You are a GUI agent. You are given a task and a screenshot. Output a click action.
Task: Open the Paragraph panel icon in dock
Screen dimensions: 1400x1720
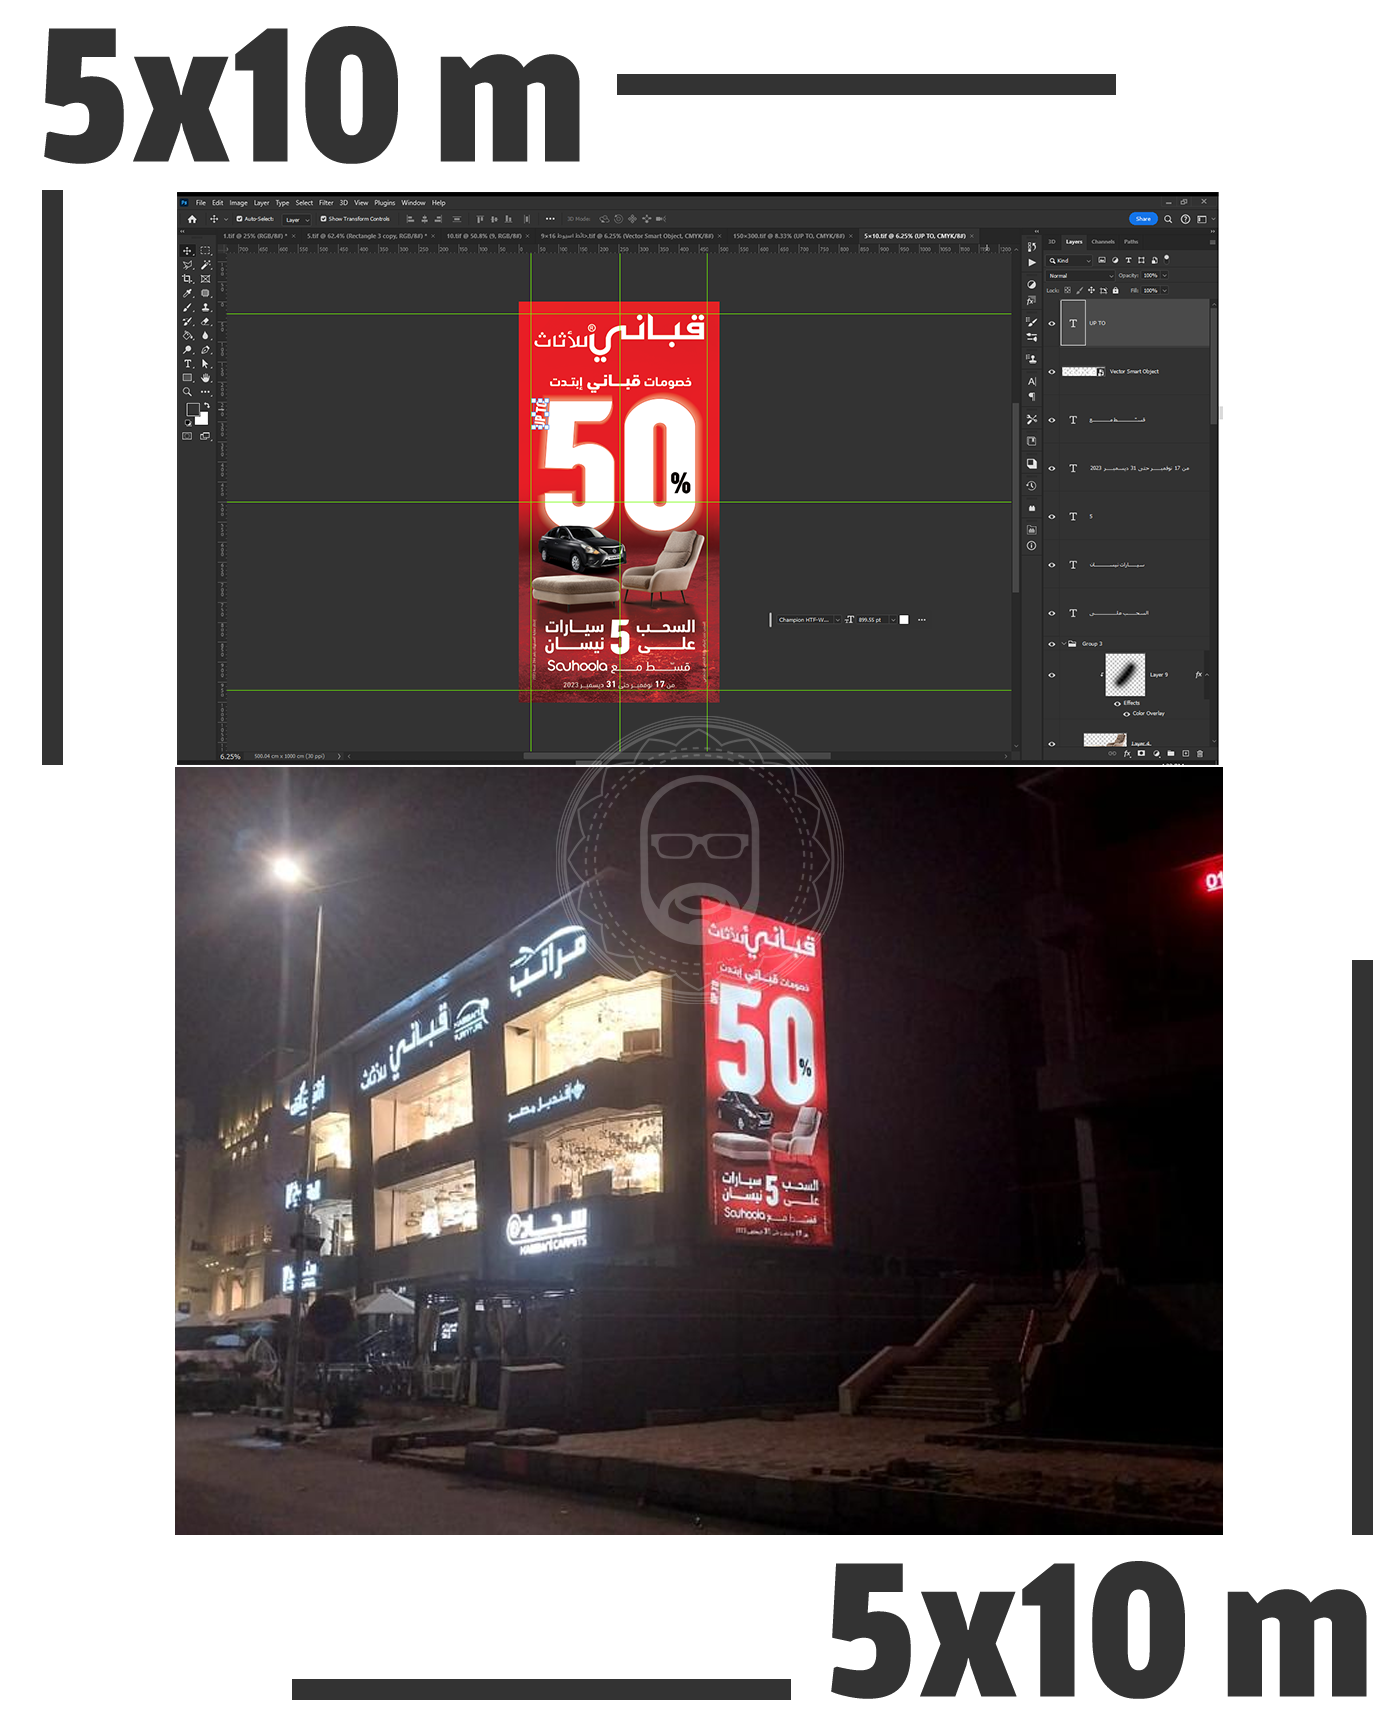tap(1032, 396)
